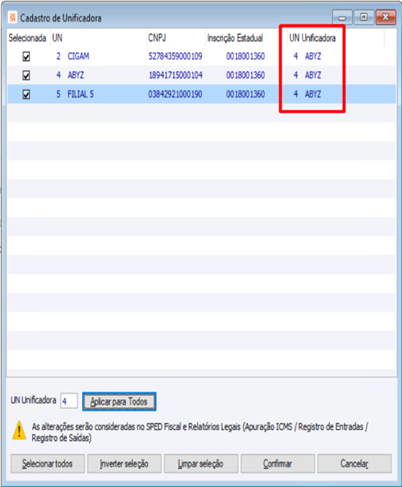Click the UN Unificadora ABYZ cell in the CIGAM row
The height and width of the screenshot is (487, 402).
313,56
